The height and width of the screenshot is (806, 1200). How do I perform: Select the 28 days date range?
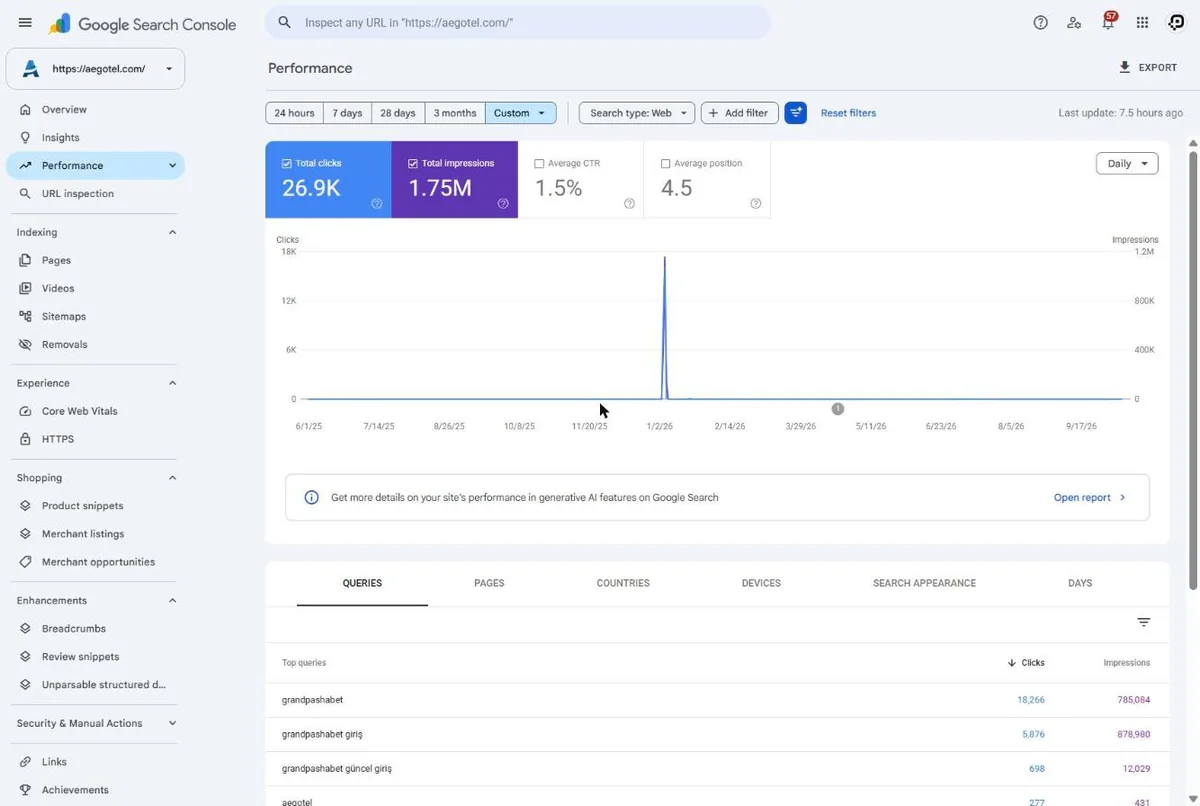(x=397, y=113)
